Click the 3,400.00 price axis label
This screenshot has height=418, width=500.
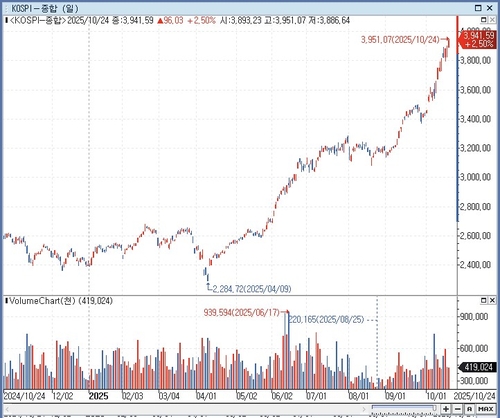(x=476, y=119)
